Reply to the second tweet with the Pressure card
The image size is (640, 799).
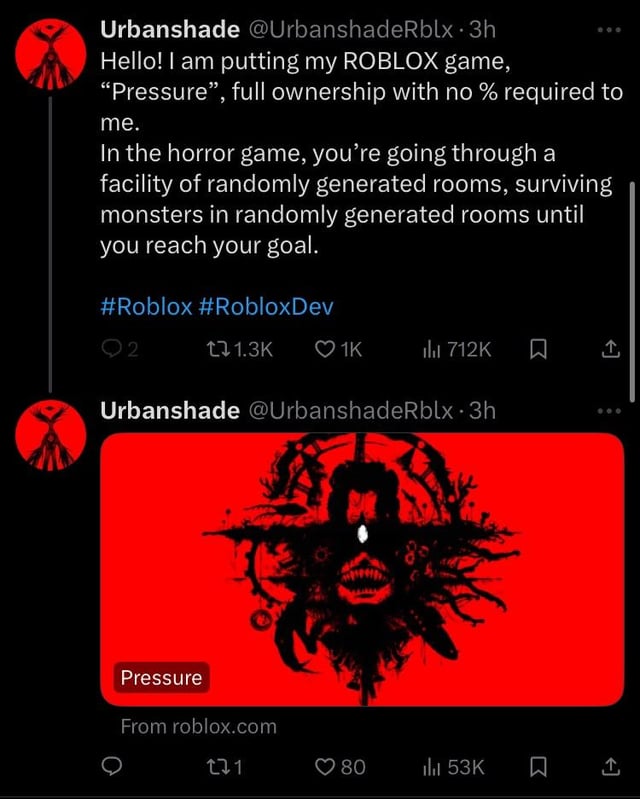click(111, 767)
